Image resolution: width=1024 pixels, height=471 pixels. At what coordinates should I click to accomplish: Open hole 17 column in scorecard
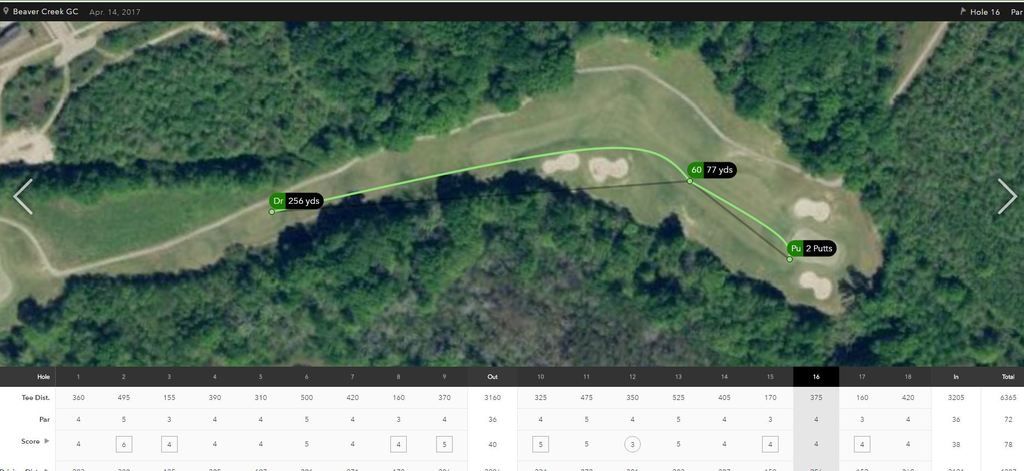tap(862, 377)
